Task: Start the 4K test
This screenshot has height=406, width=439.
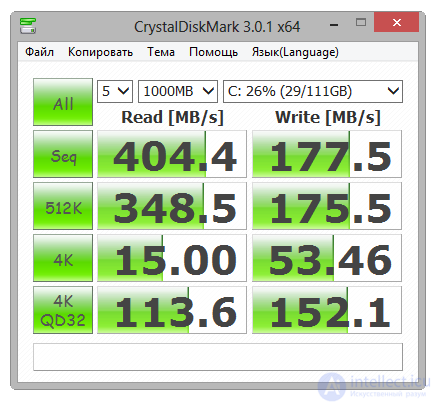Action: click(x=63, y=258)
